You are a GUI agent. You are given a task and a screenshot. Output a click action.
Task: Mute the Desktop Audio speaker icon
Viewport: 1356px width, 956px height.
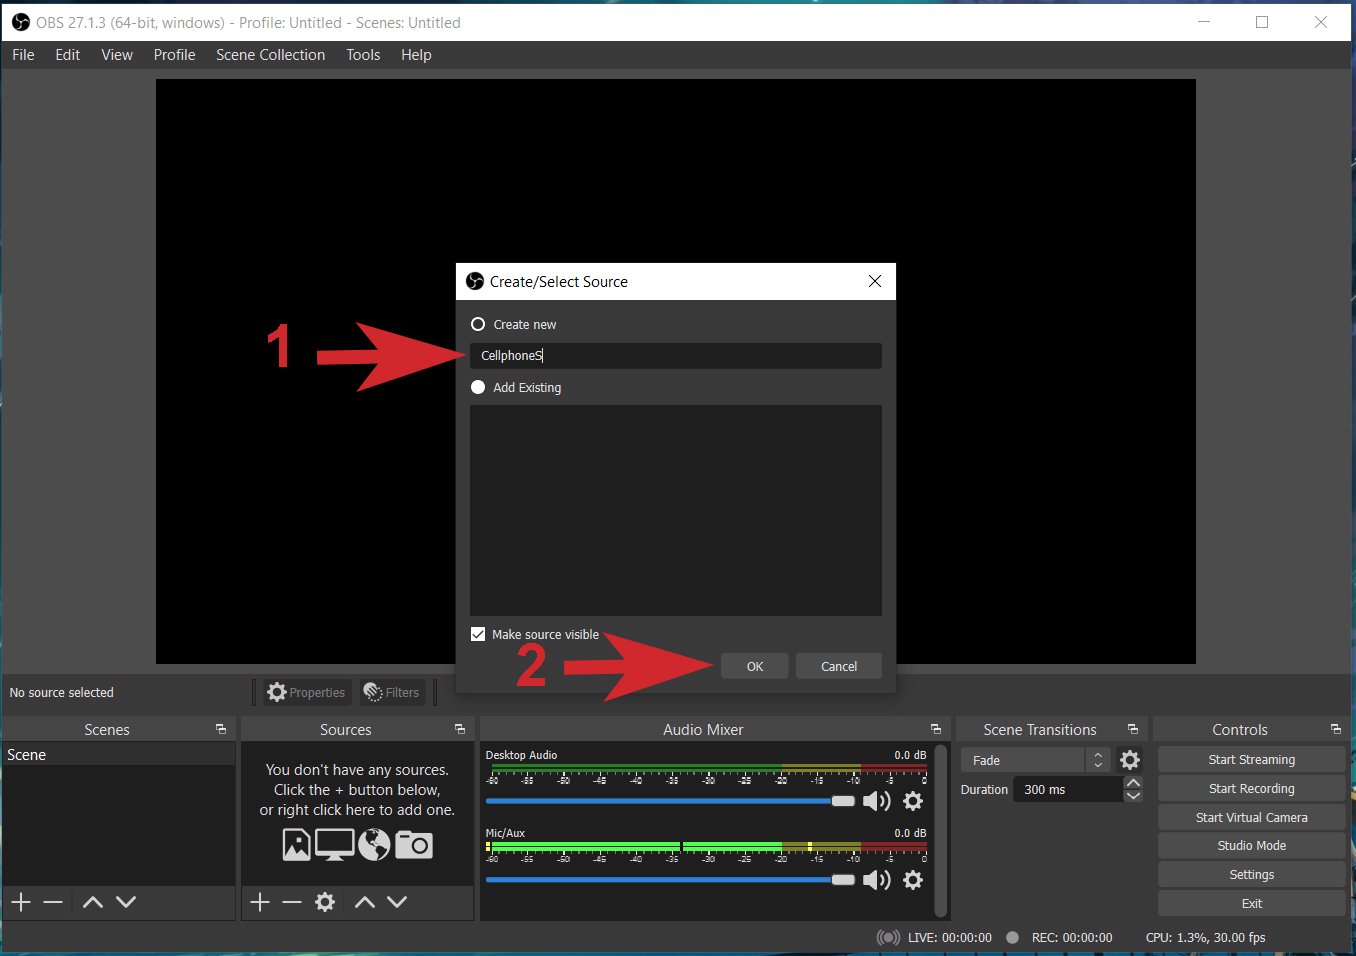(877, 800)
